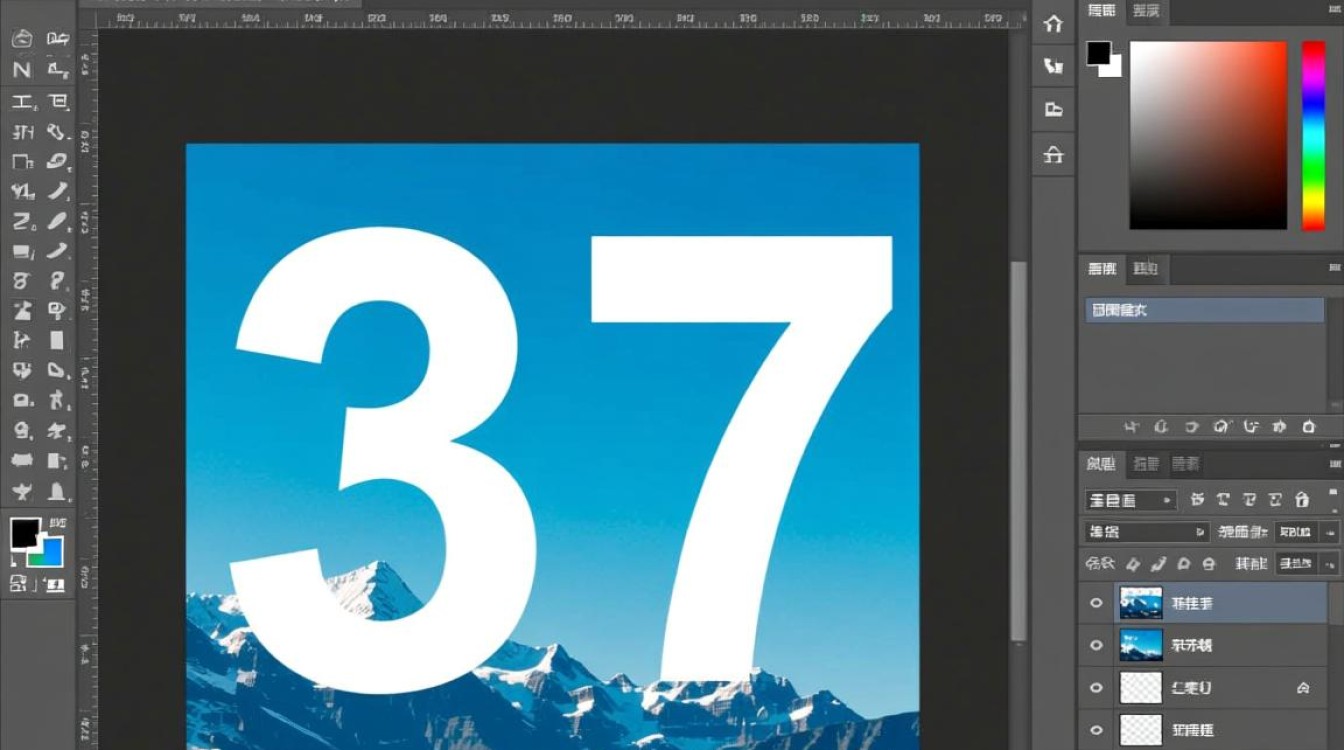
Task: Click the first icon in middle panel footer row
Action: point(1131,427)
